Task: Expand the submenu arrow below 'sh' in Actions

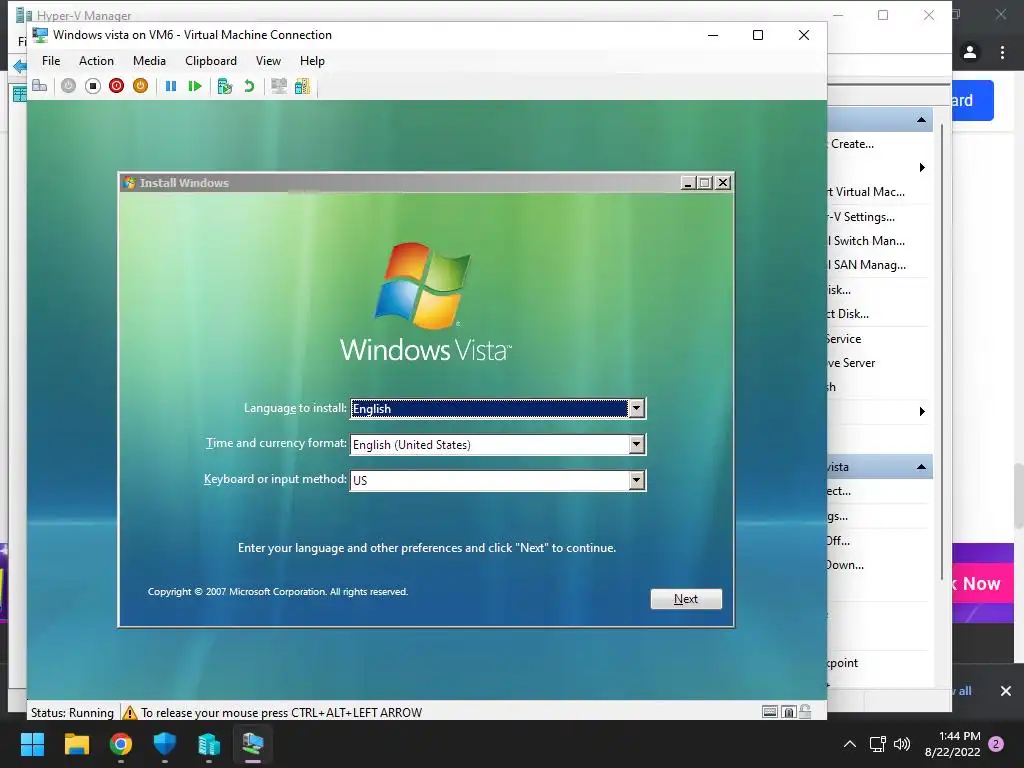Action: pyautogui.click(x=922, y=411)
